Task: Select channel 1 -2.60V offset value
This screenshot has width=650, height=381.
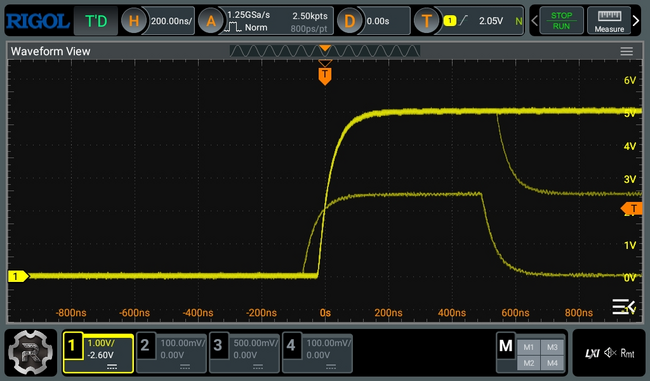Action: pos(100,355)
